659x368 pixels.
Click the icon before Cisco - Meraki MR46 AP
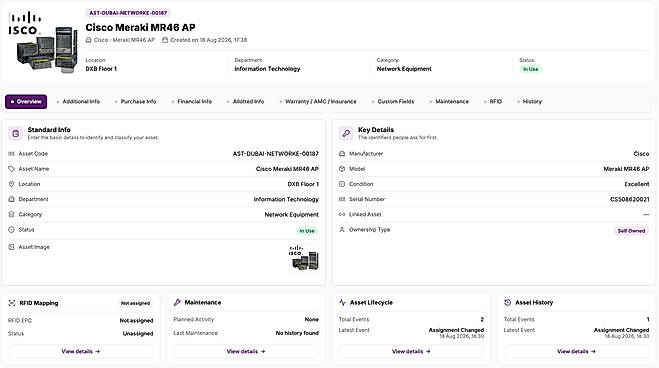tap(88, 40)
